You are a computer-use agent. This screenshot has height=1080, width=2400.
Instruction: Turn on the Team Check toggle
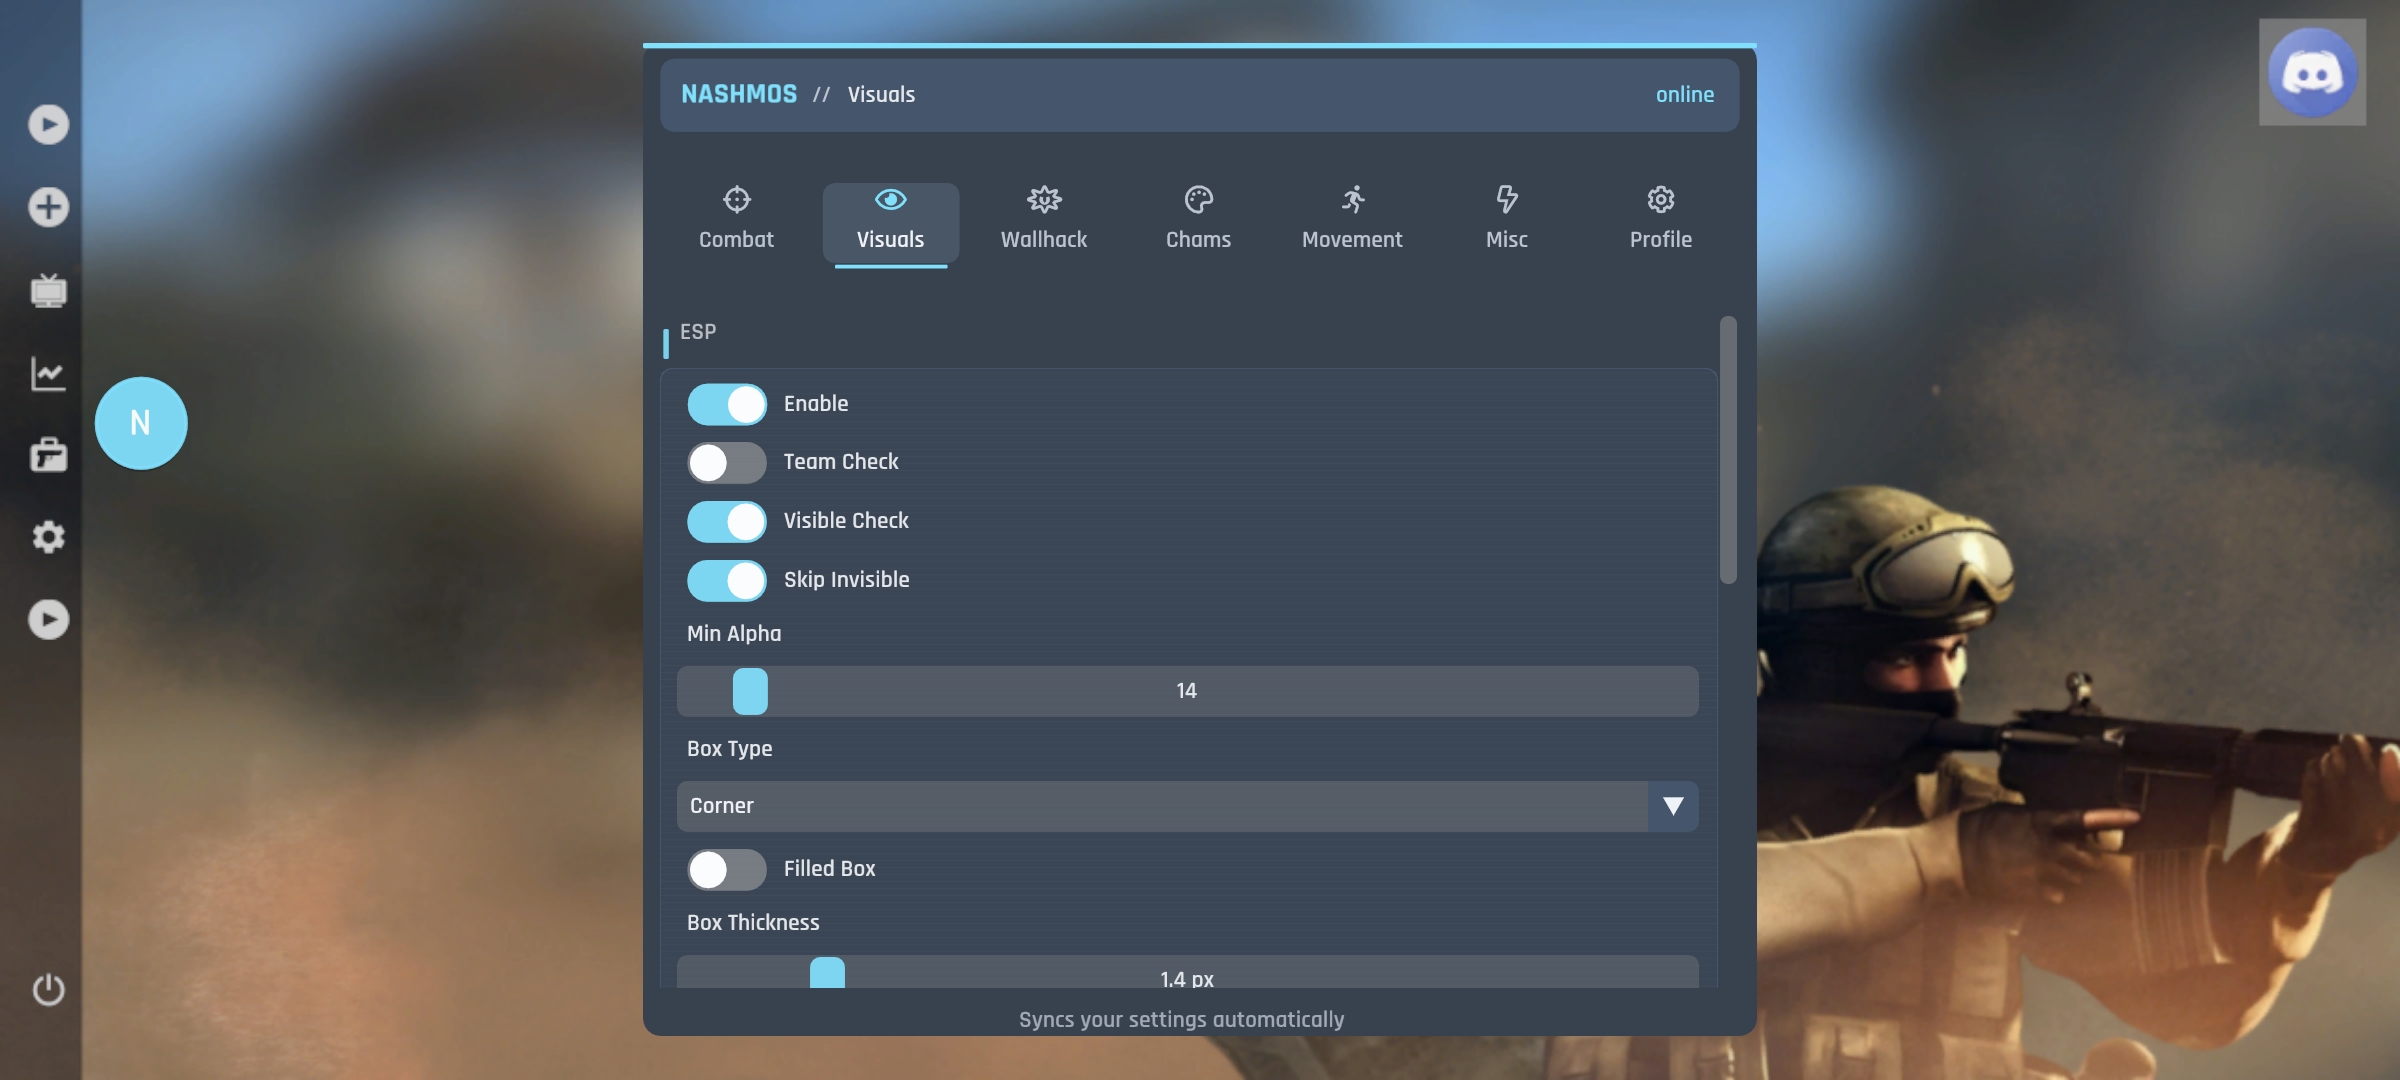tap(727, 462)
